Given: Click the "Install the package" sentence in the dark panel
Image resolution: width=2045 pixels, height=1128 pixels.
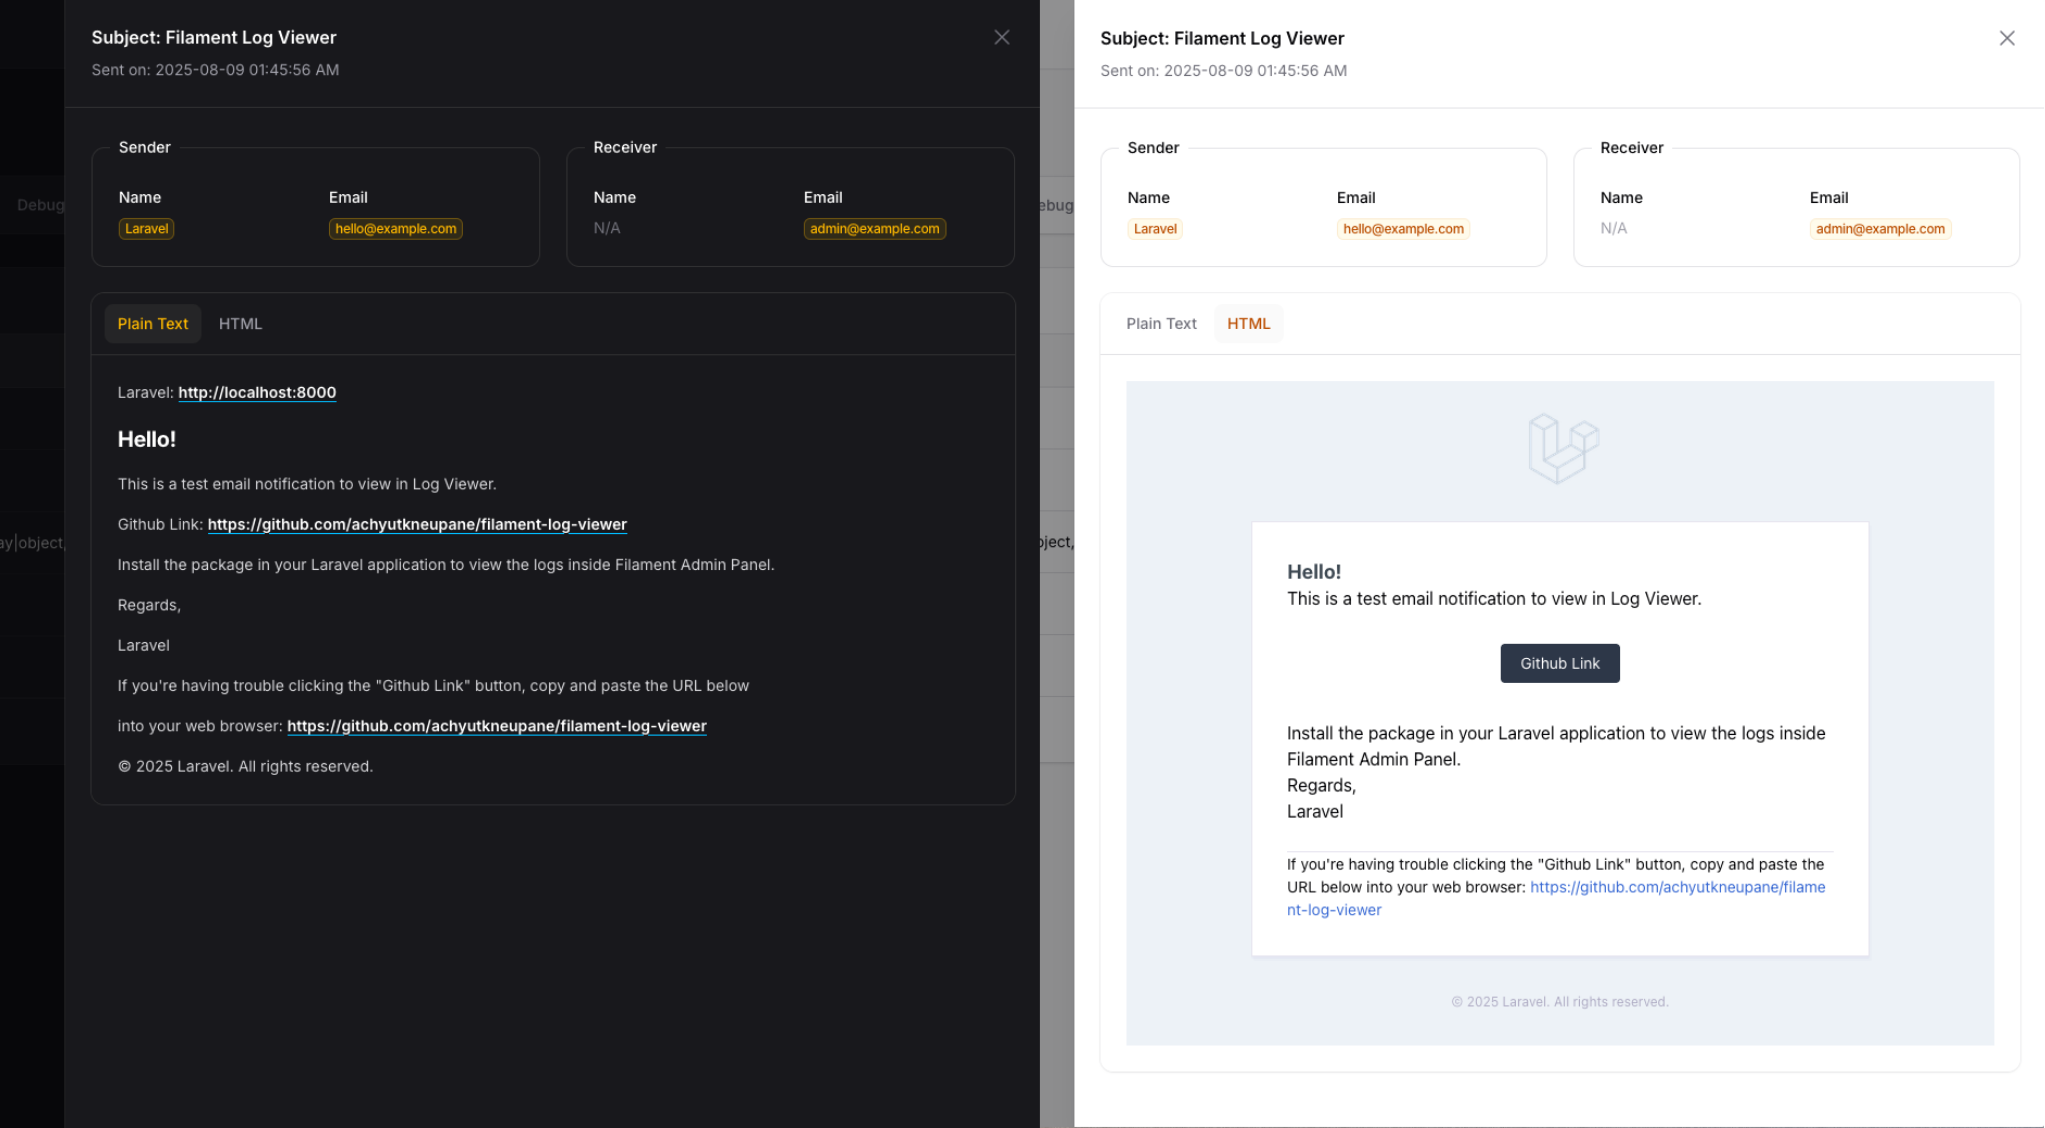Looking at the screenshot, I should coord(446,565).
